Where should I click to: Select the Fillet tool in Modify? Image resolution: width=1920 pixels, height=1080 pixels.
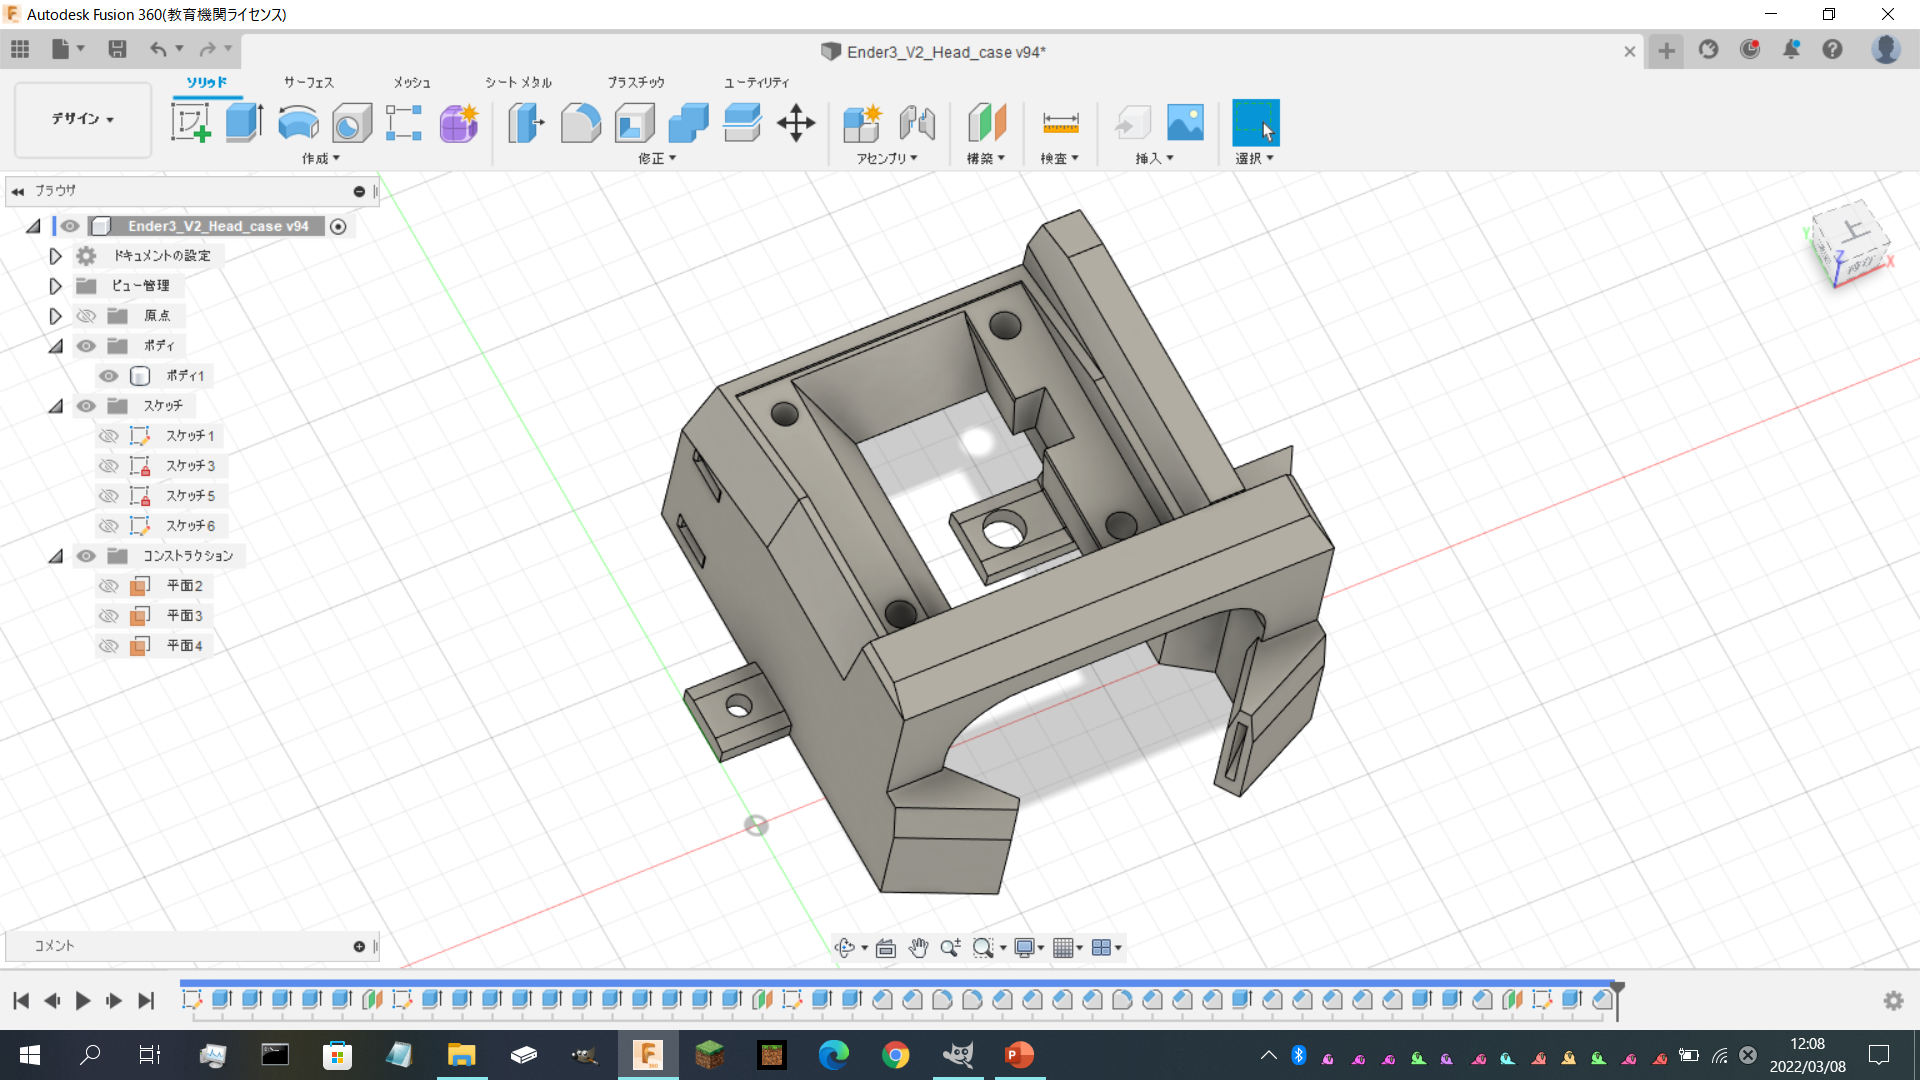pos(580,123)
